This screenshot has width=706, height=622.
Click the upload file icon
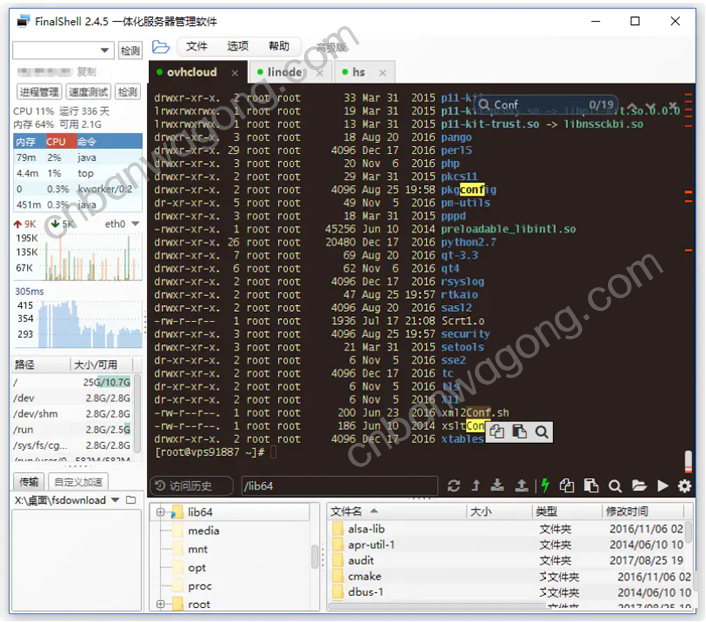click(521, 485)
